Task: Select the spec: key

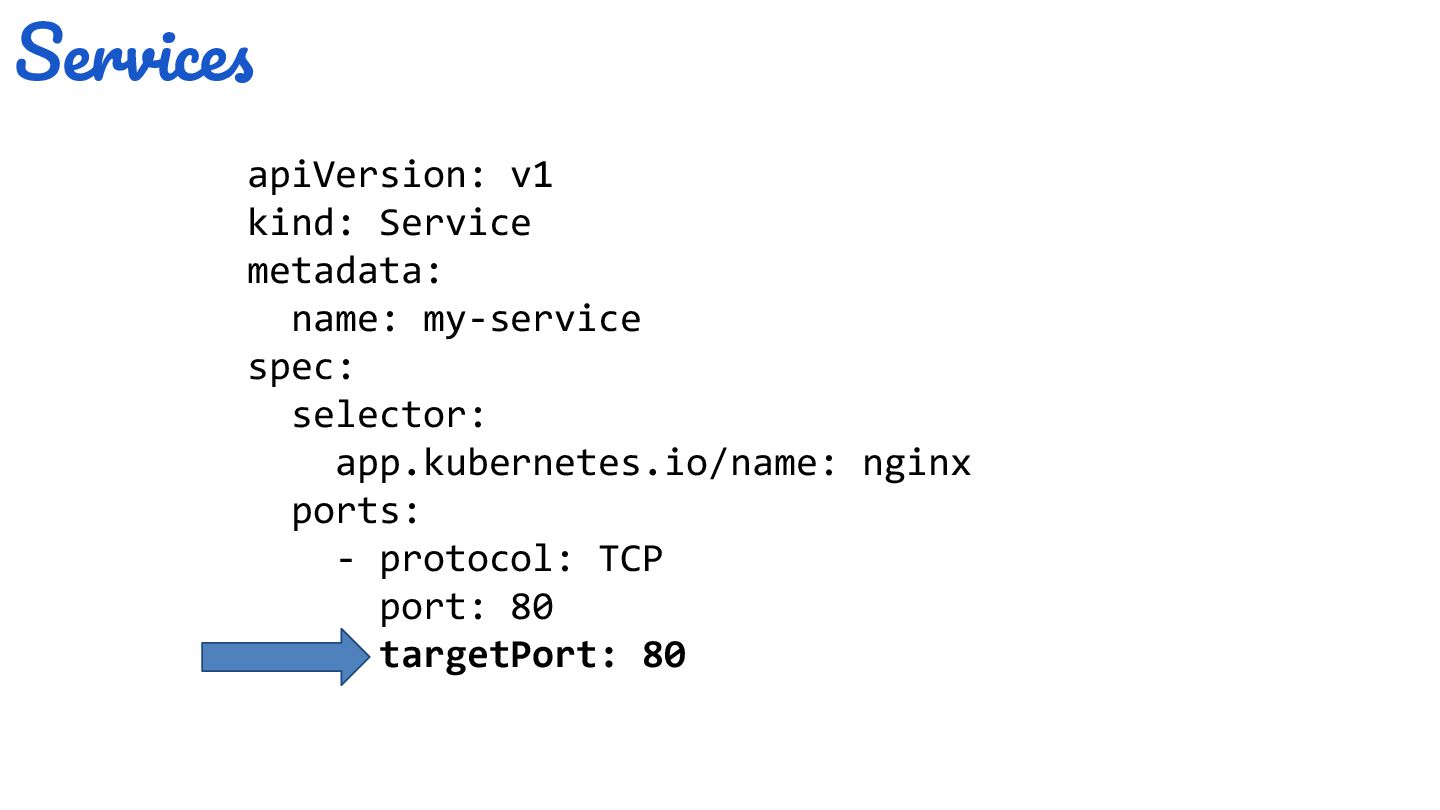Action: pyautogui.click(x=301, y=368)
